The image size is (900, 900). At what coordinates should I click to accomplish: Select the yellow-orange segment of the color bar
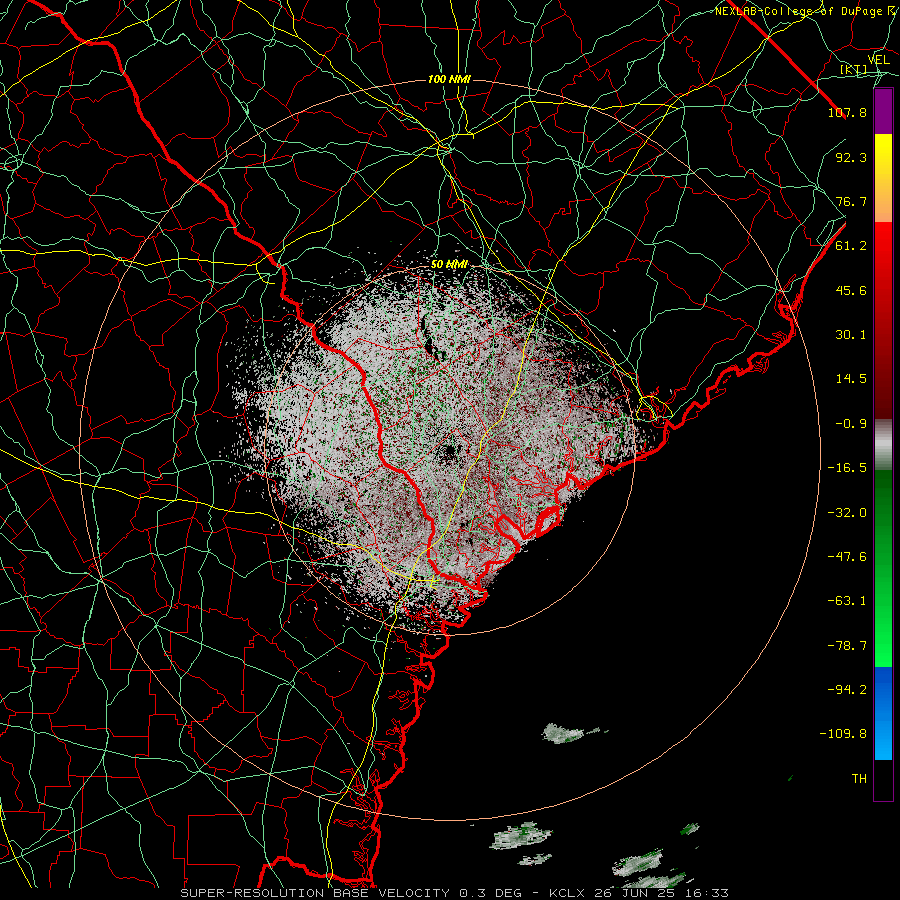(883, 178)
